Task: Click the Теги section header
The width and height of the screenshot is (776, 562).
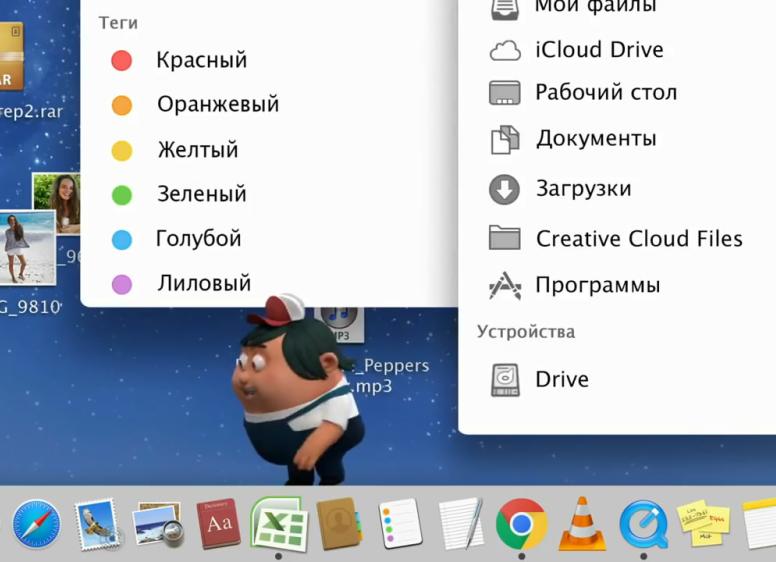Action: [x=118, y=23]
